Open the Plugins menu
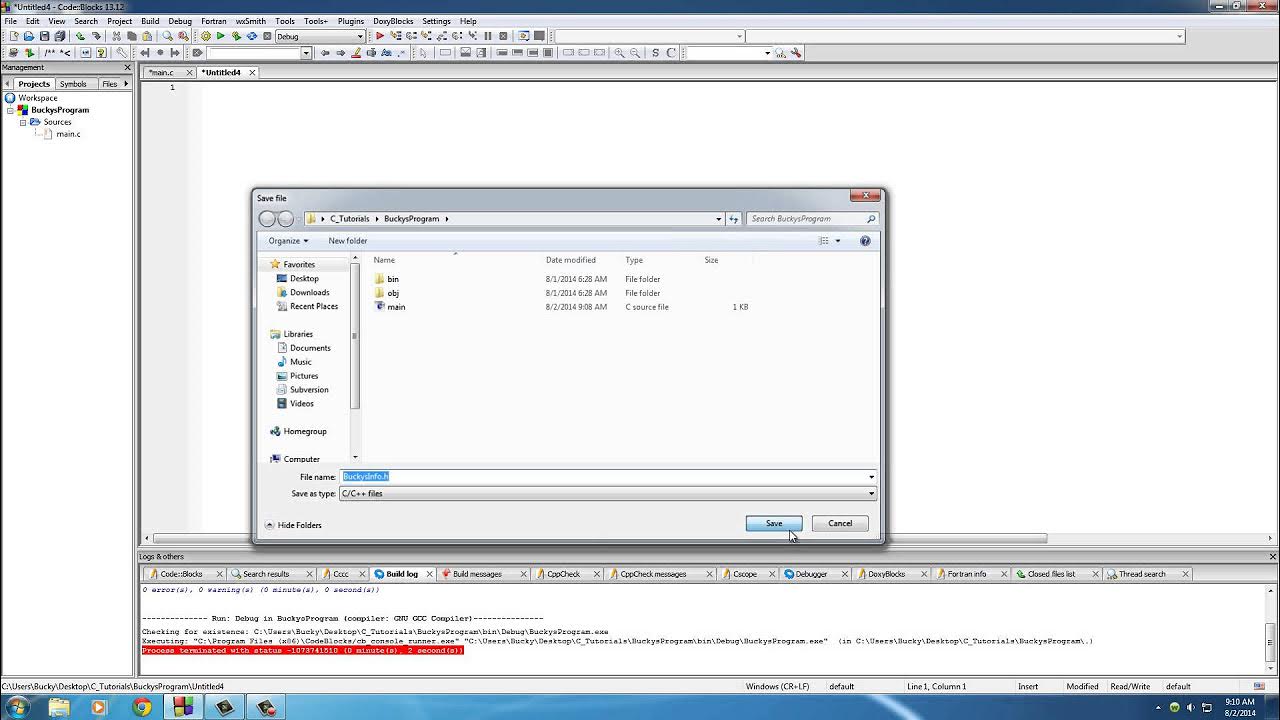Screen dimensions: 1280x720 coord(350,21)
